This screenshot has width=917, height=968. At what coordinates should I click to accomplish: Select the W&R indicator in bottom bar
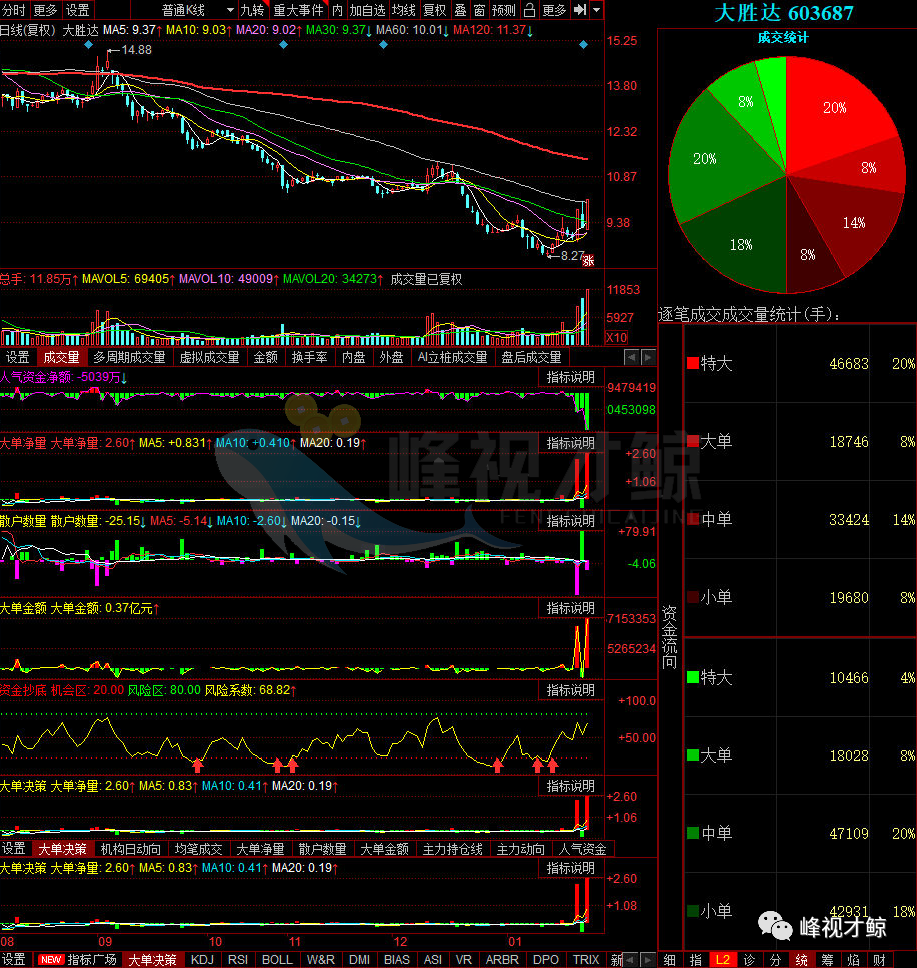point(320,960)
